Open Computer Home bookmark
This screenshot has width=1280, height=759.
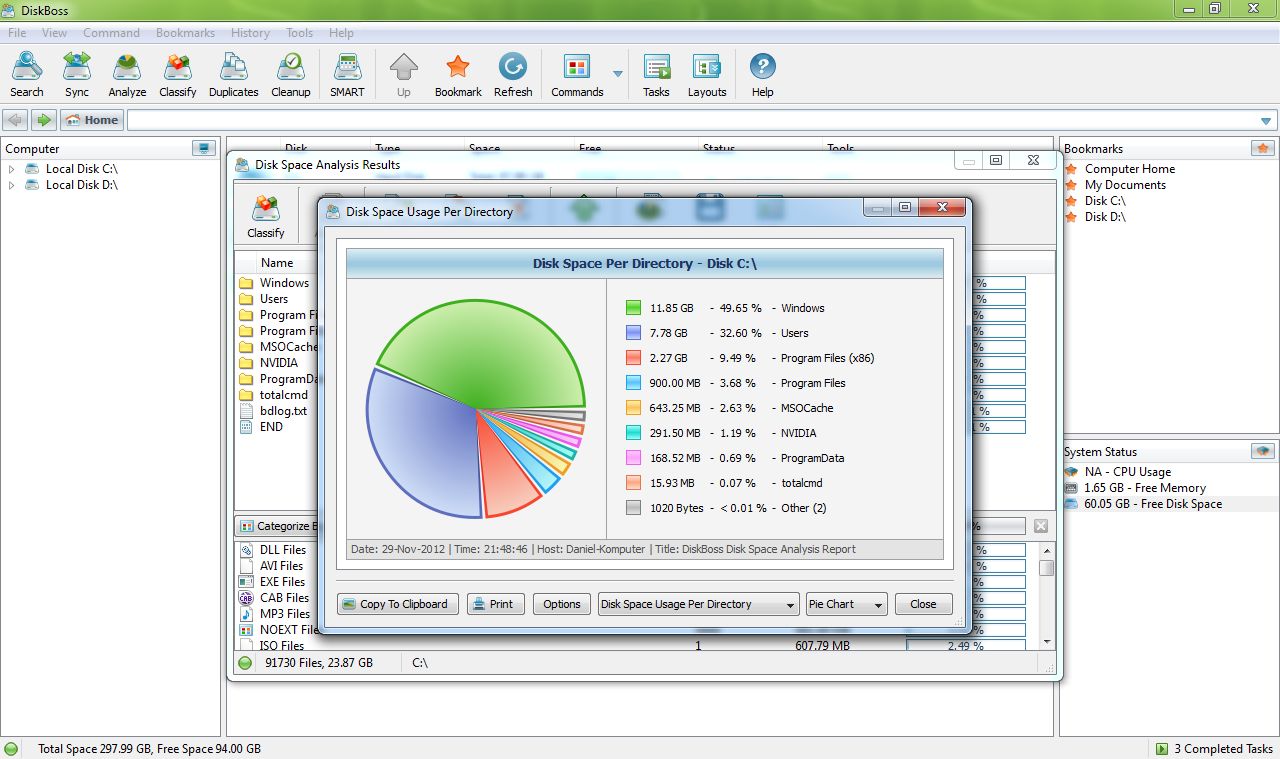coord(1130,169)
